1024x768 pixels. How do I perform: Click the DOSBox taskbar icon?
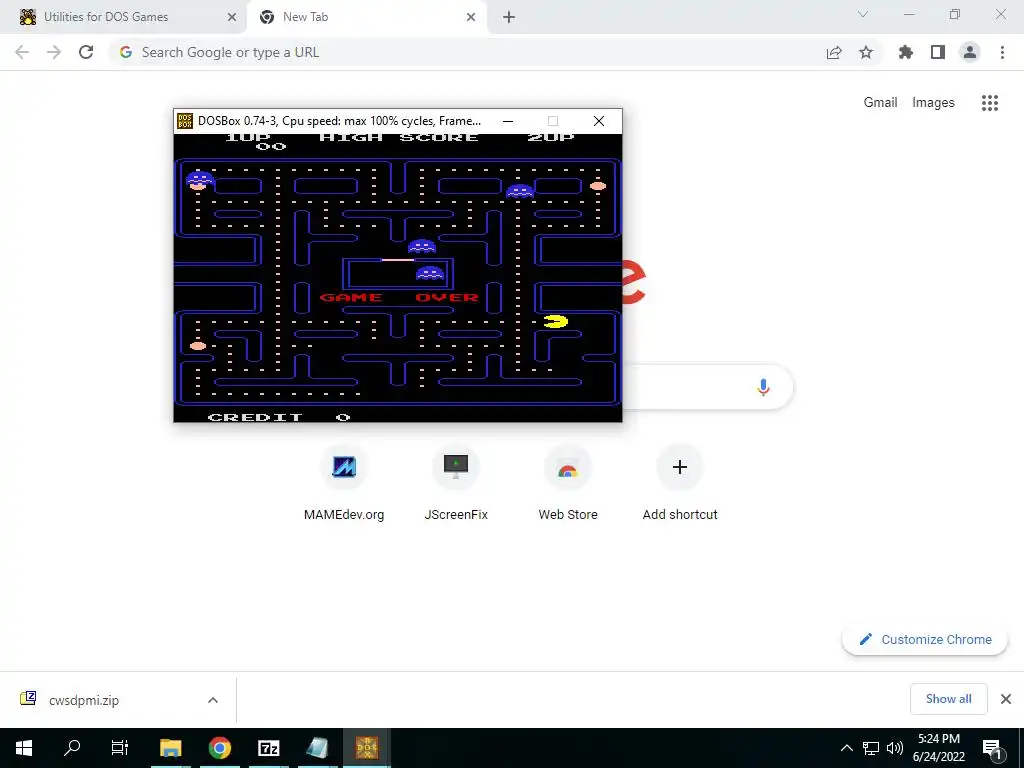coord(366,748)
